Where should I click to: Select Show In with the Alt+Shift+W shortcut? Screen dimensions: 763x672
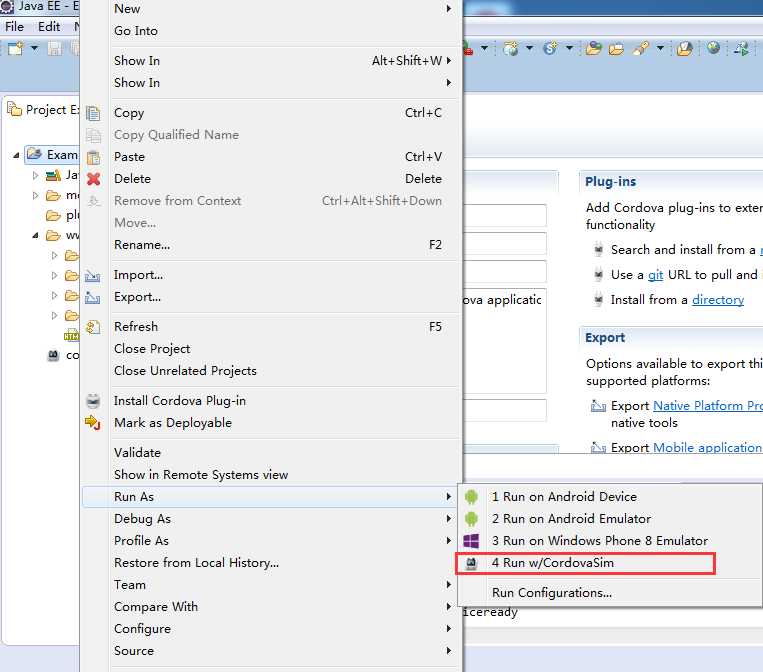click(272, 61)
